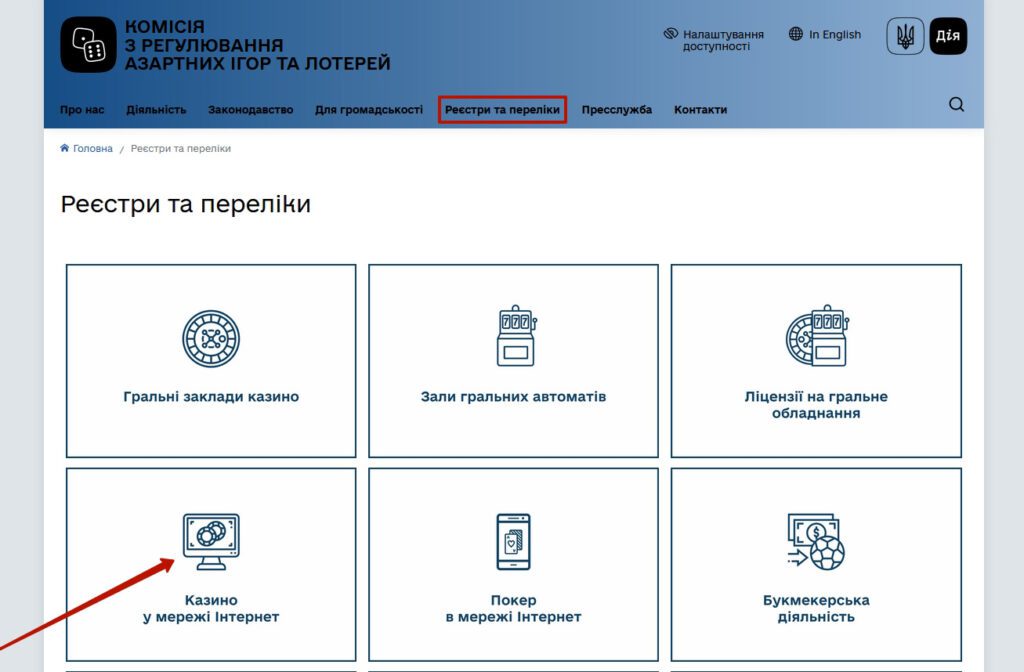The width and height of the screenshot is (1024, 672).
Task: Click the commission title text in header
Action: [x=257, y=45]
